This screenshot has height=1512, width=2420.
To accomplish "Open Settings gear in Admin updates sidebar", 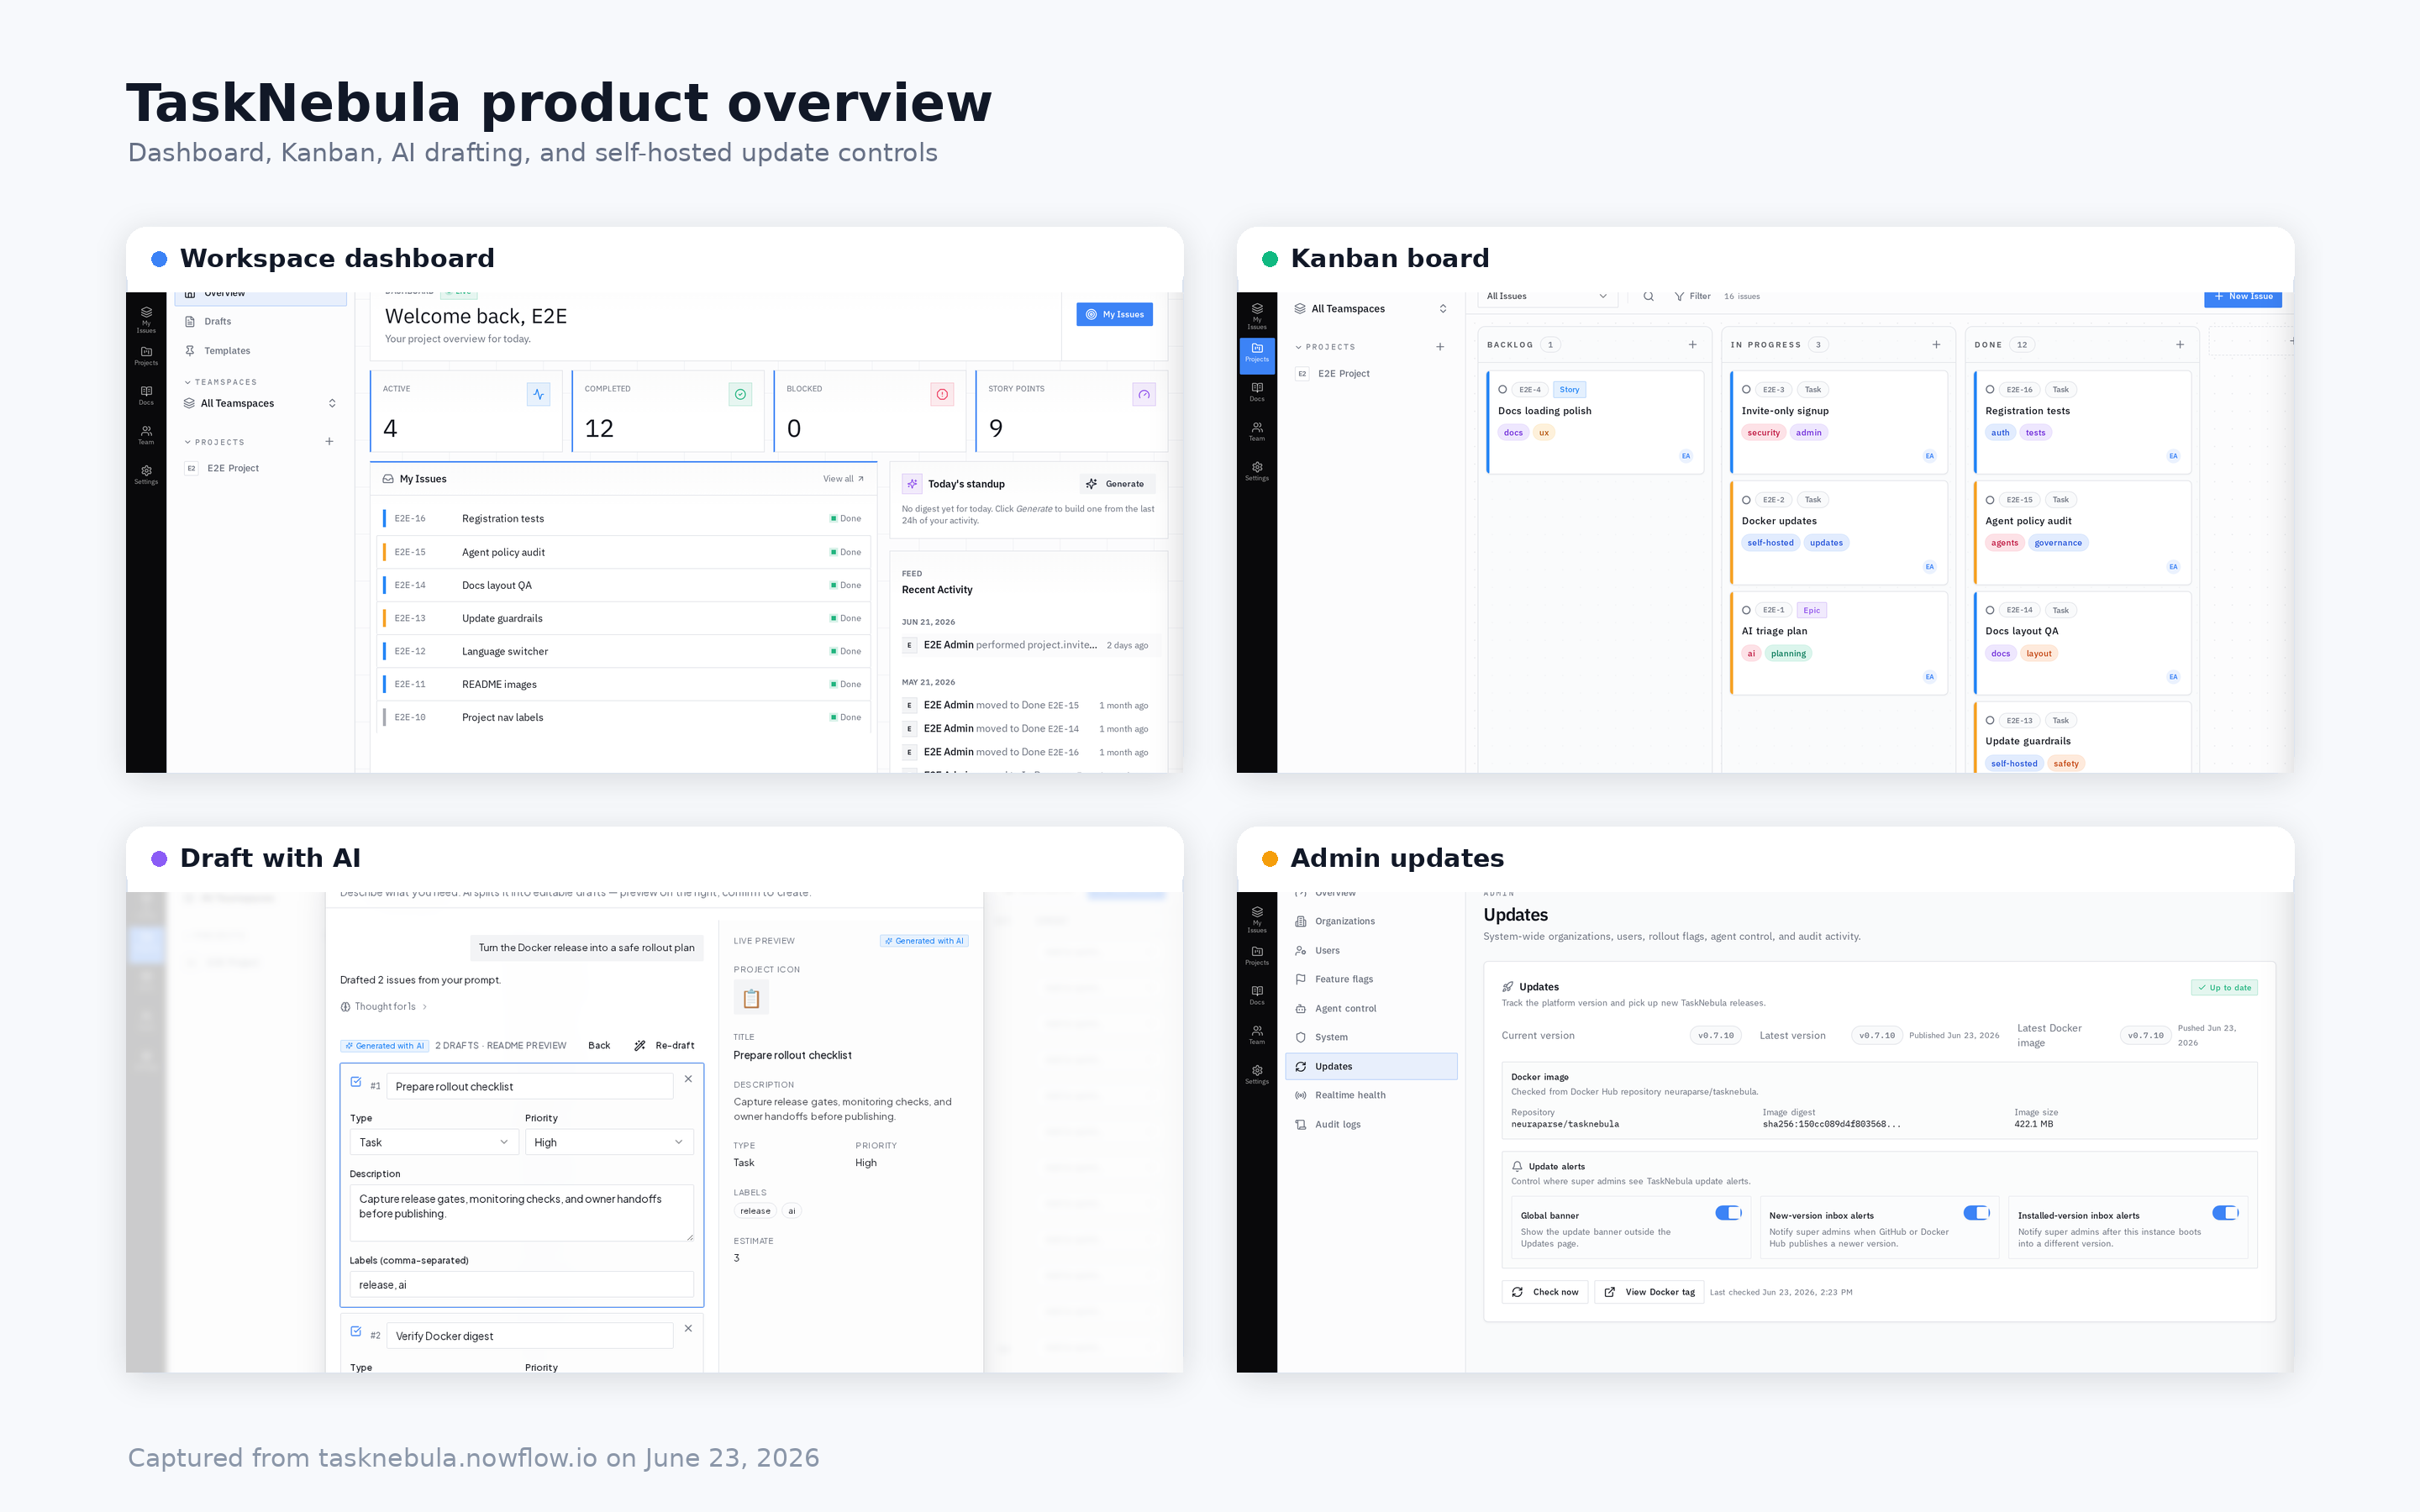I will click(x=1257, y=1074).
